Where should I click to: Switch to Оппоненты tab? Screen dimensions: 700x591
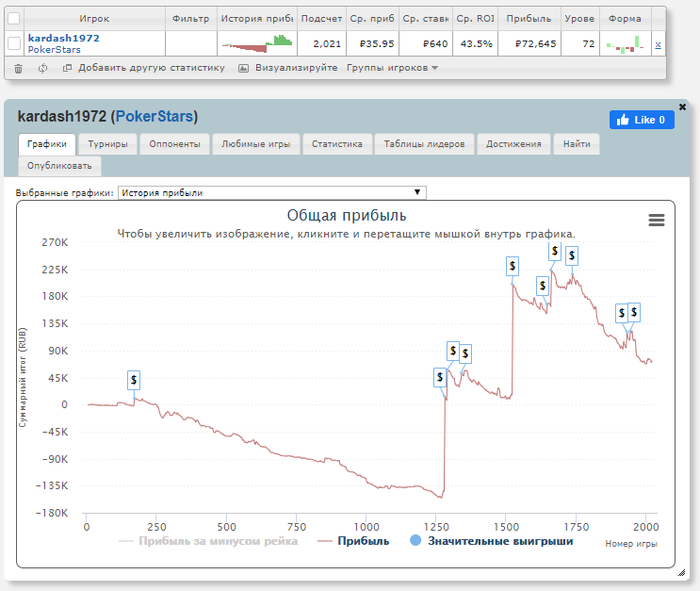(175, 144)
